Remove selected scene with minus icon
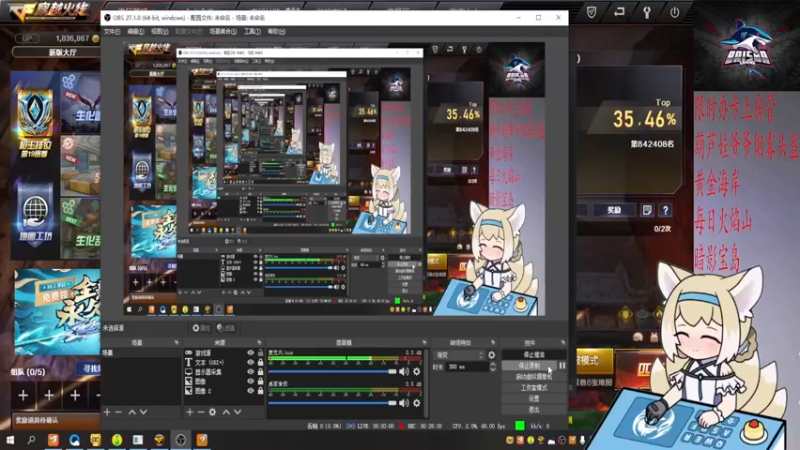The width and height of the screenshot is (800, 450). (x=118, y=412)
